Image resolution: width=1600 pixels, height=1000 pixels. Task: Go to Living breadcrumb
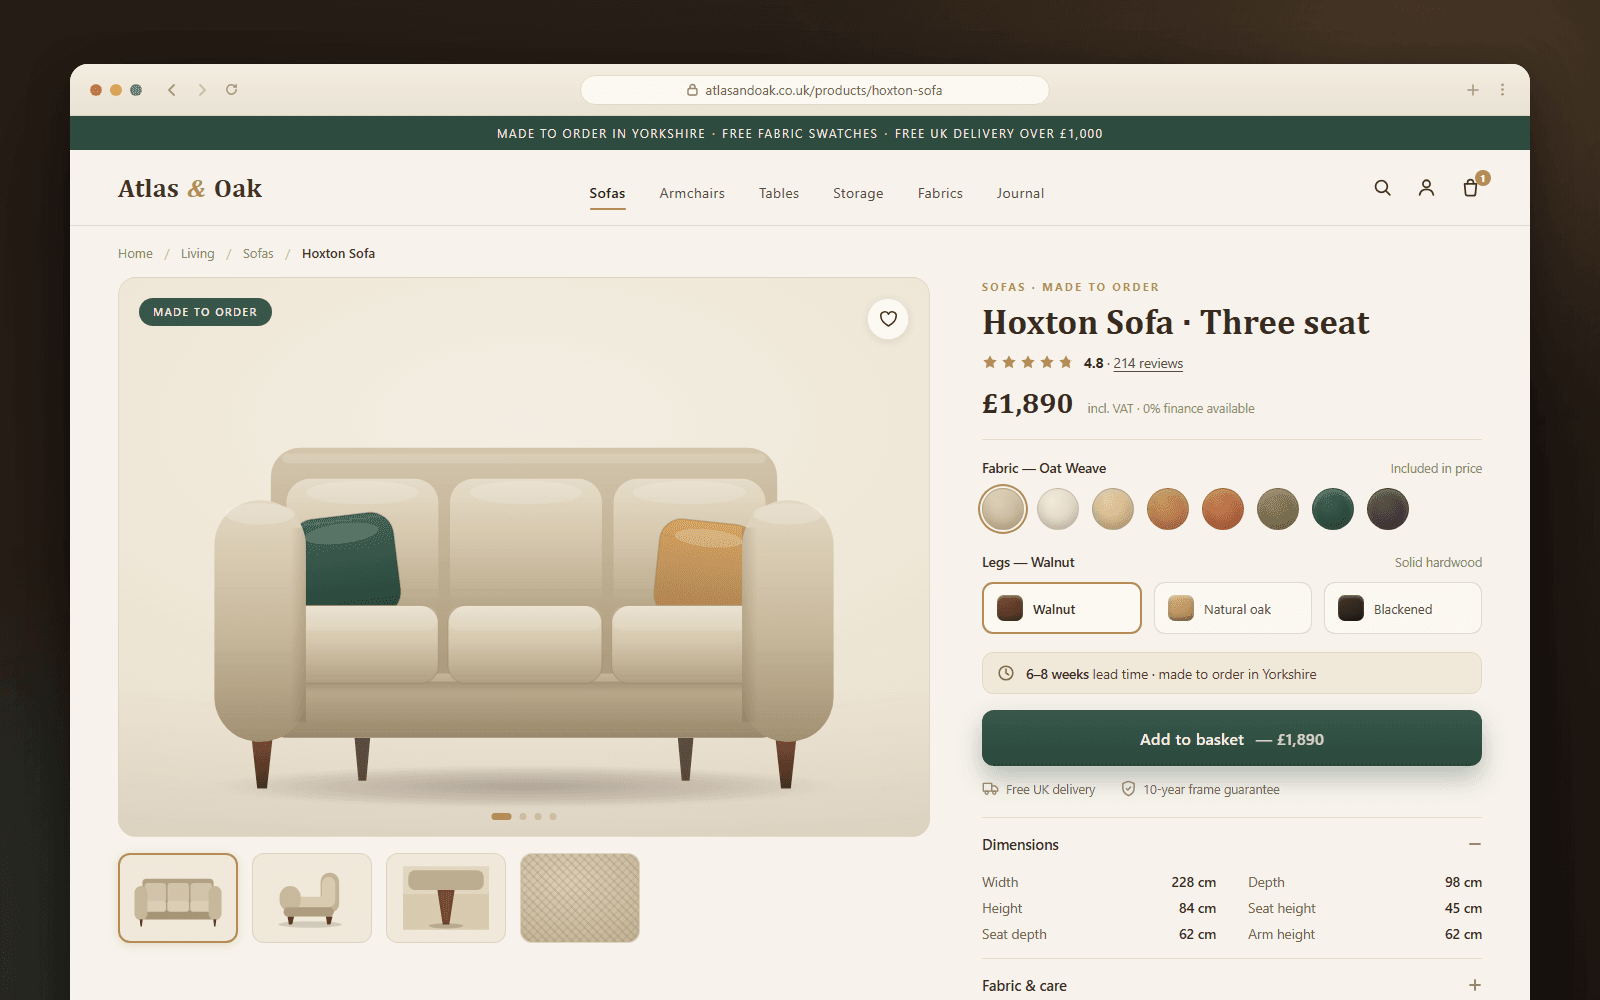pyautogui.click(x=197, y=253)
